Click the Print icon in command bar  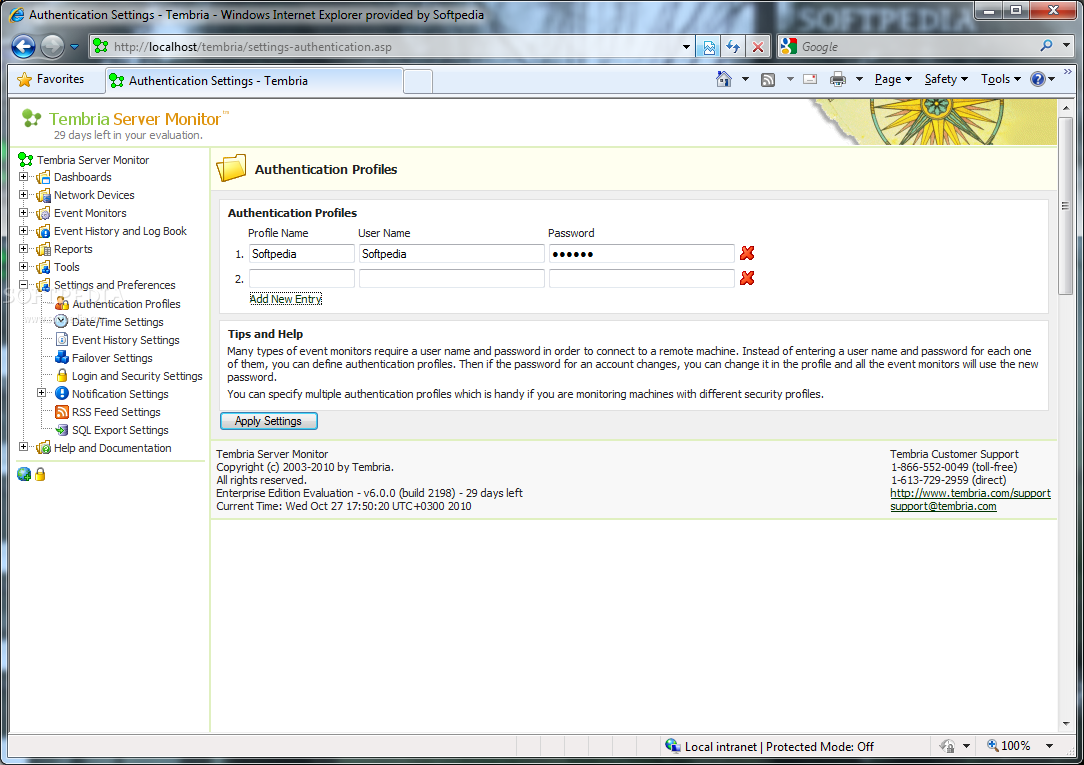click(x=838, y=79)
